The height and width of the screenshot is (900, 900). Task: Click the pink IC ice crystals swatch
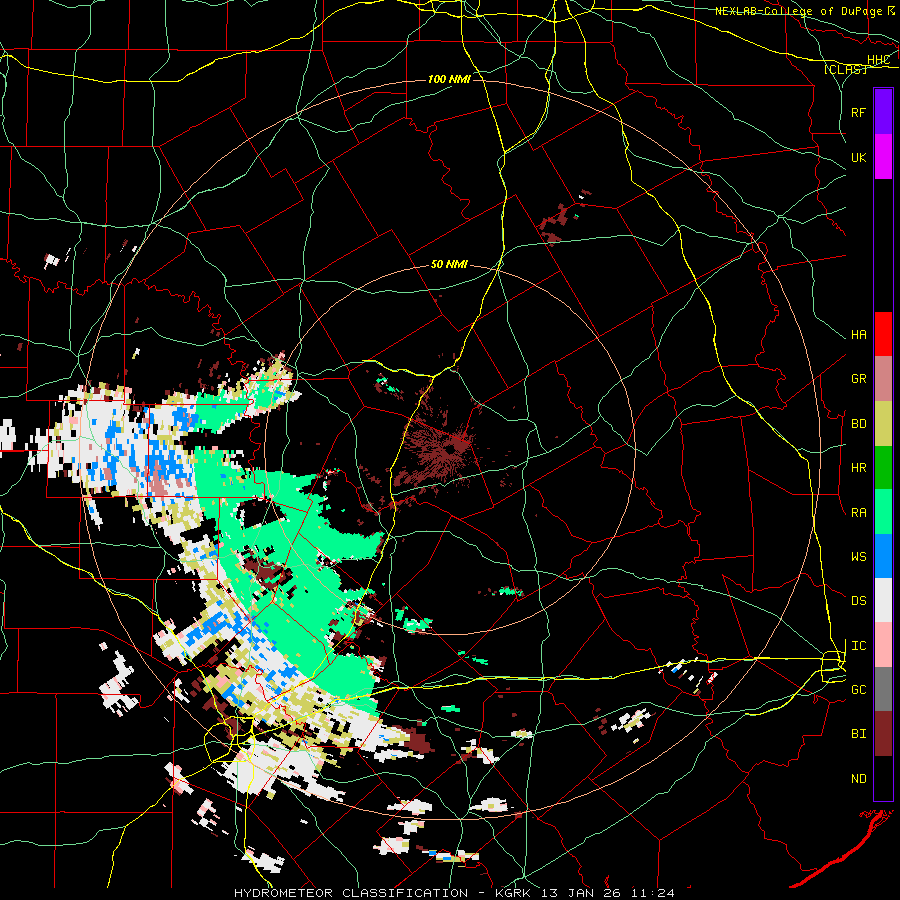click(883, 645)
